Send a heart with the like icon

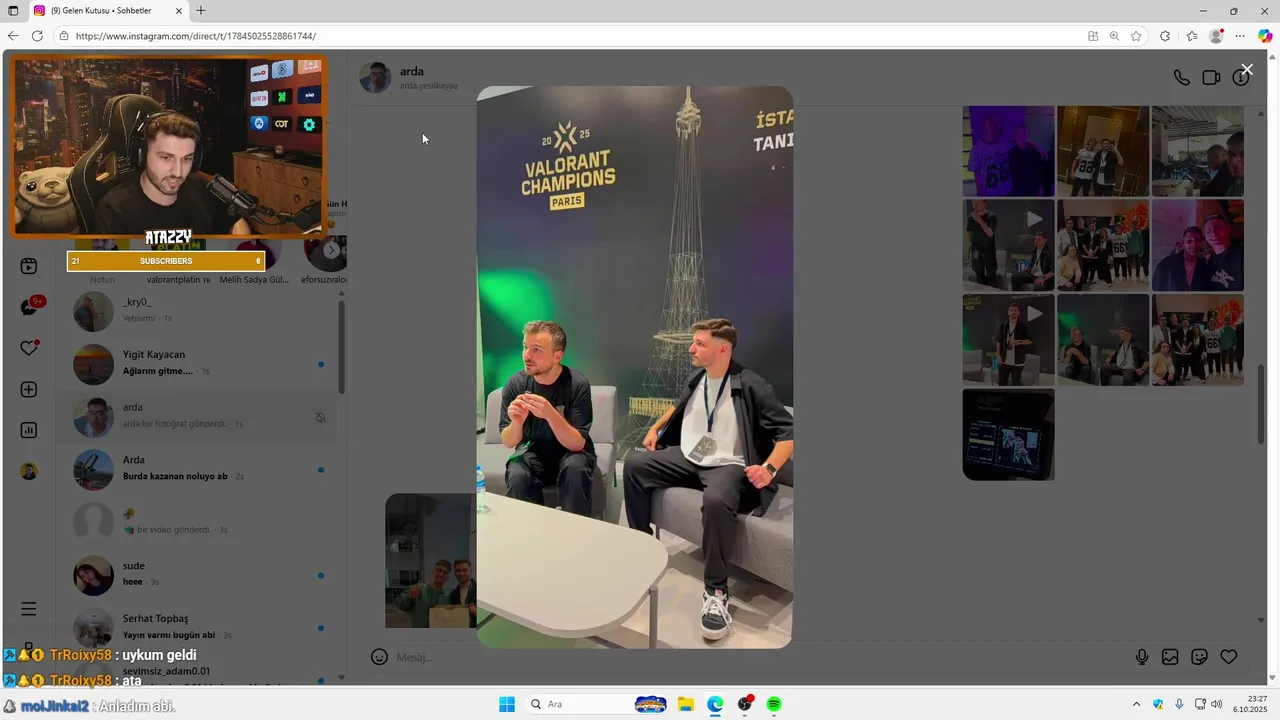[1229, 657]
